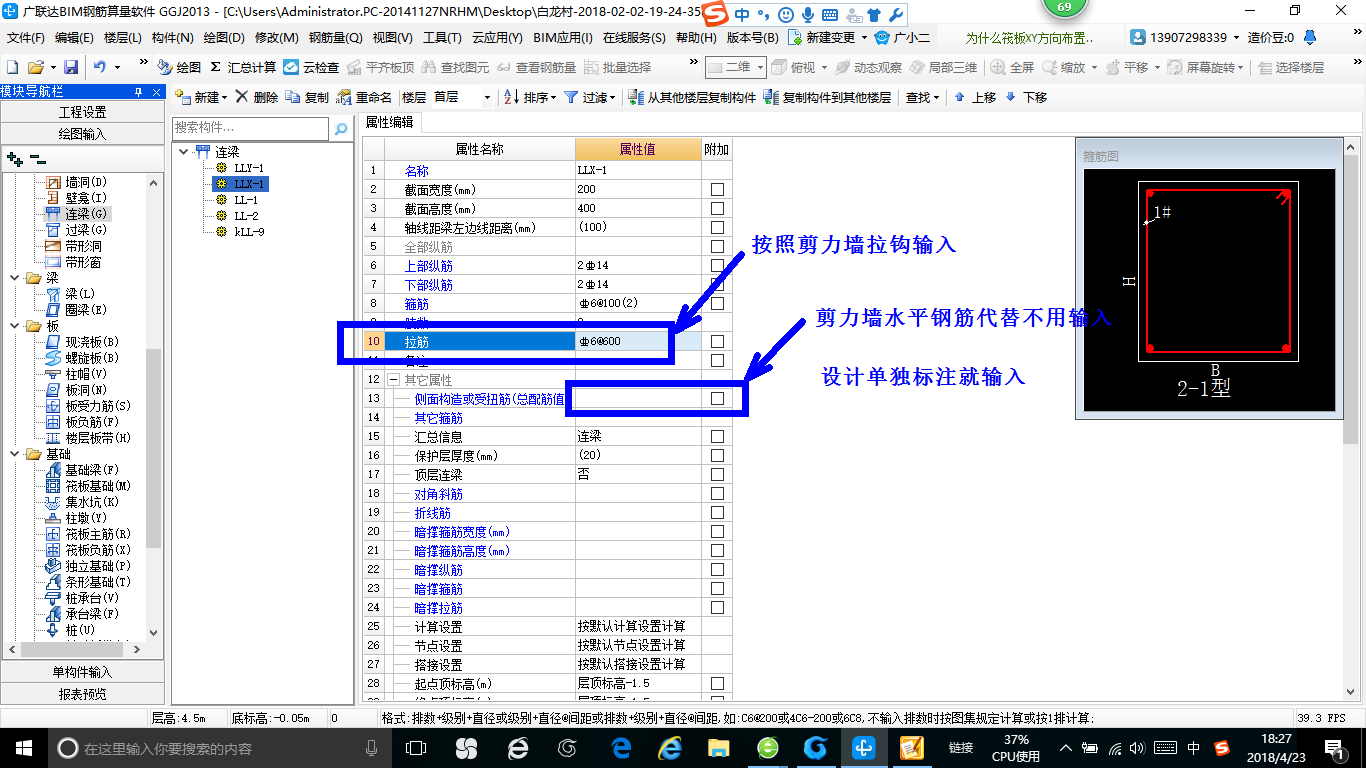This screenshot has width=1366, height=768.
Task: Collapse the 梁 folder in navigation tree
Action: tap(13, 278)
